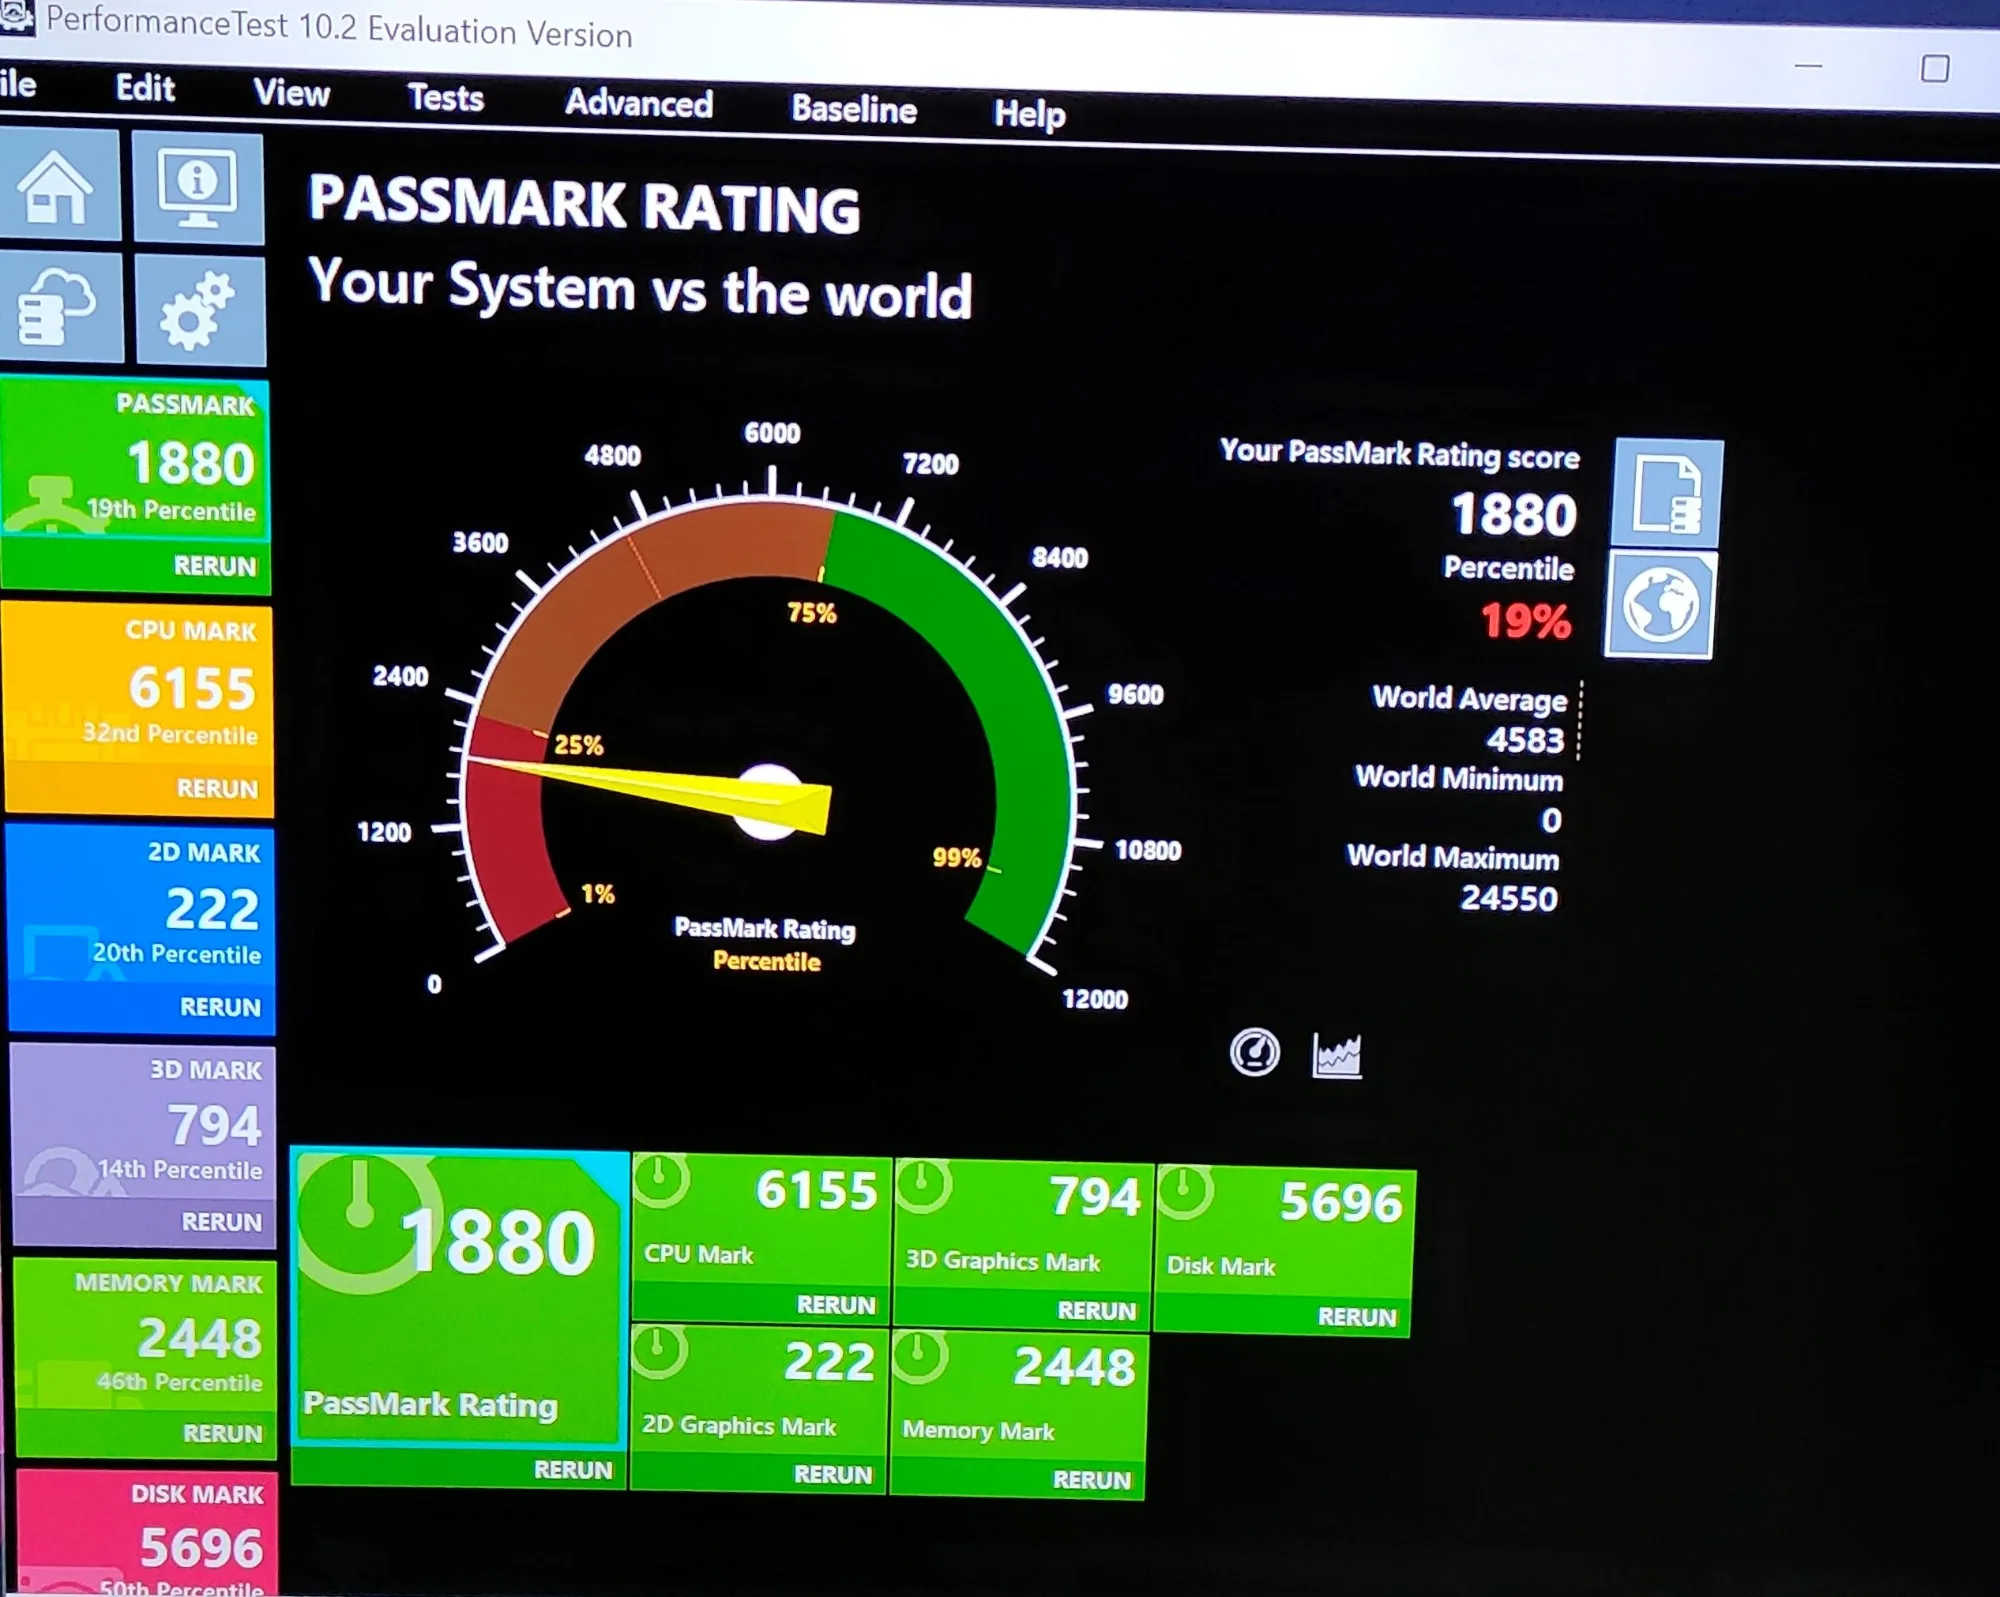Open the Advanced menu
This screenshot has height=1597, width=2000.
[x=638, y=103]
